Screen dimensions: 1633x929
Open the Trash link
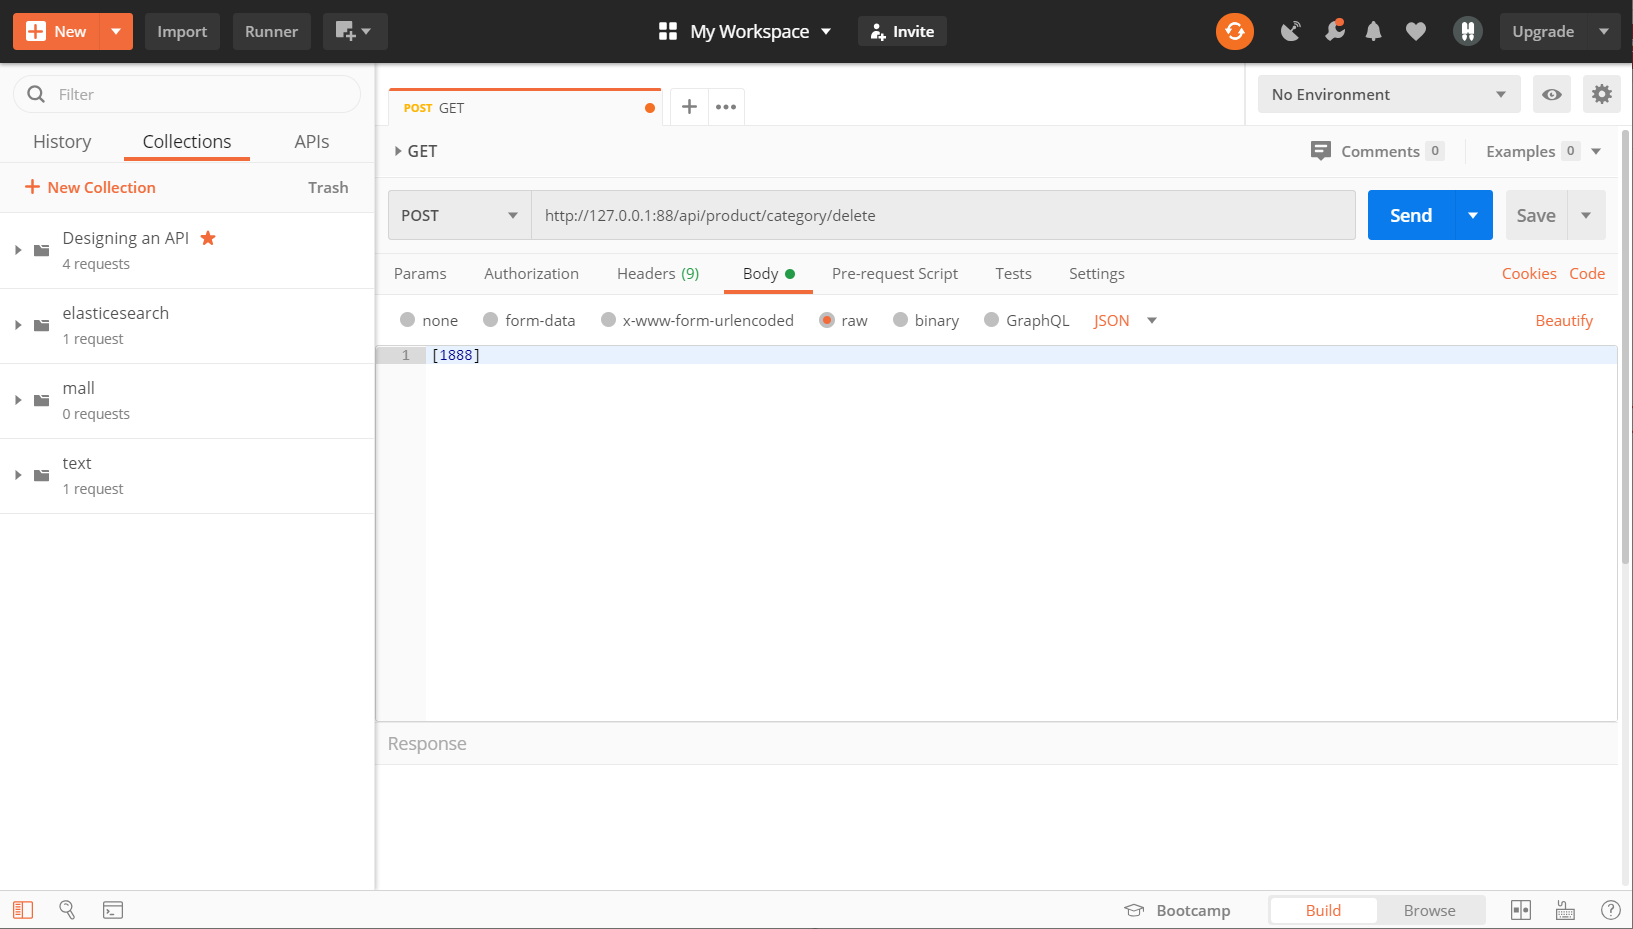[328, 187]
